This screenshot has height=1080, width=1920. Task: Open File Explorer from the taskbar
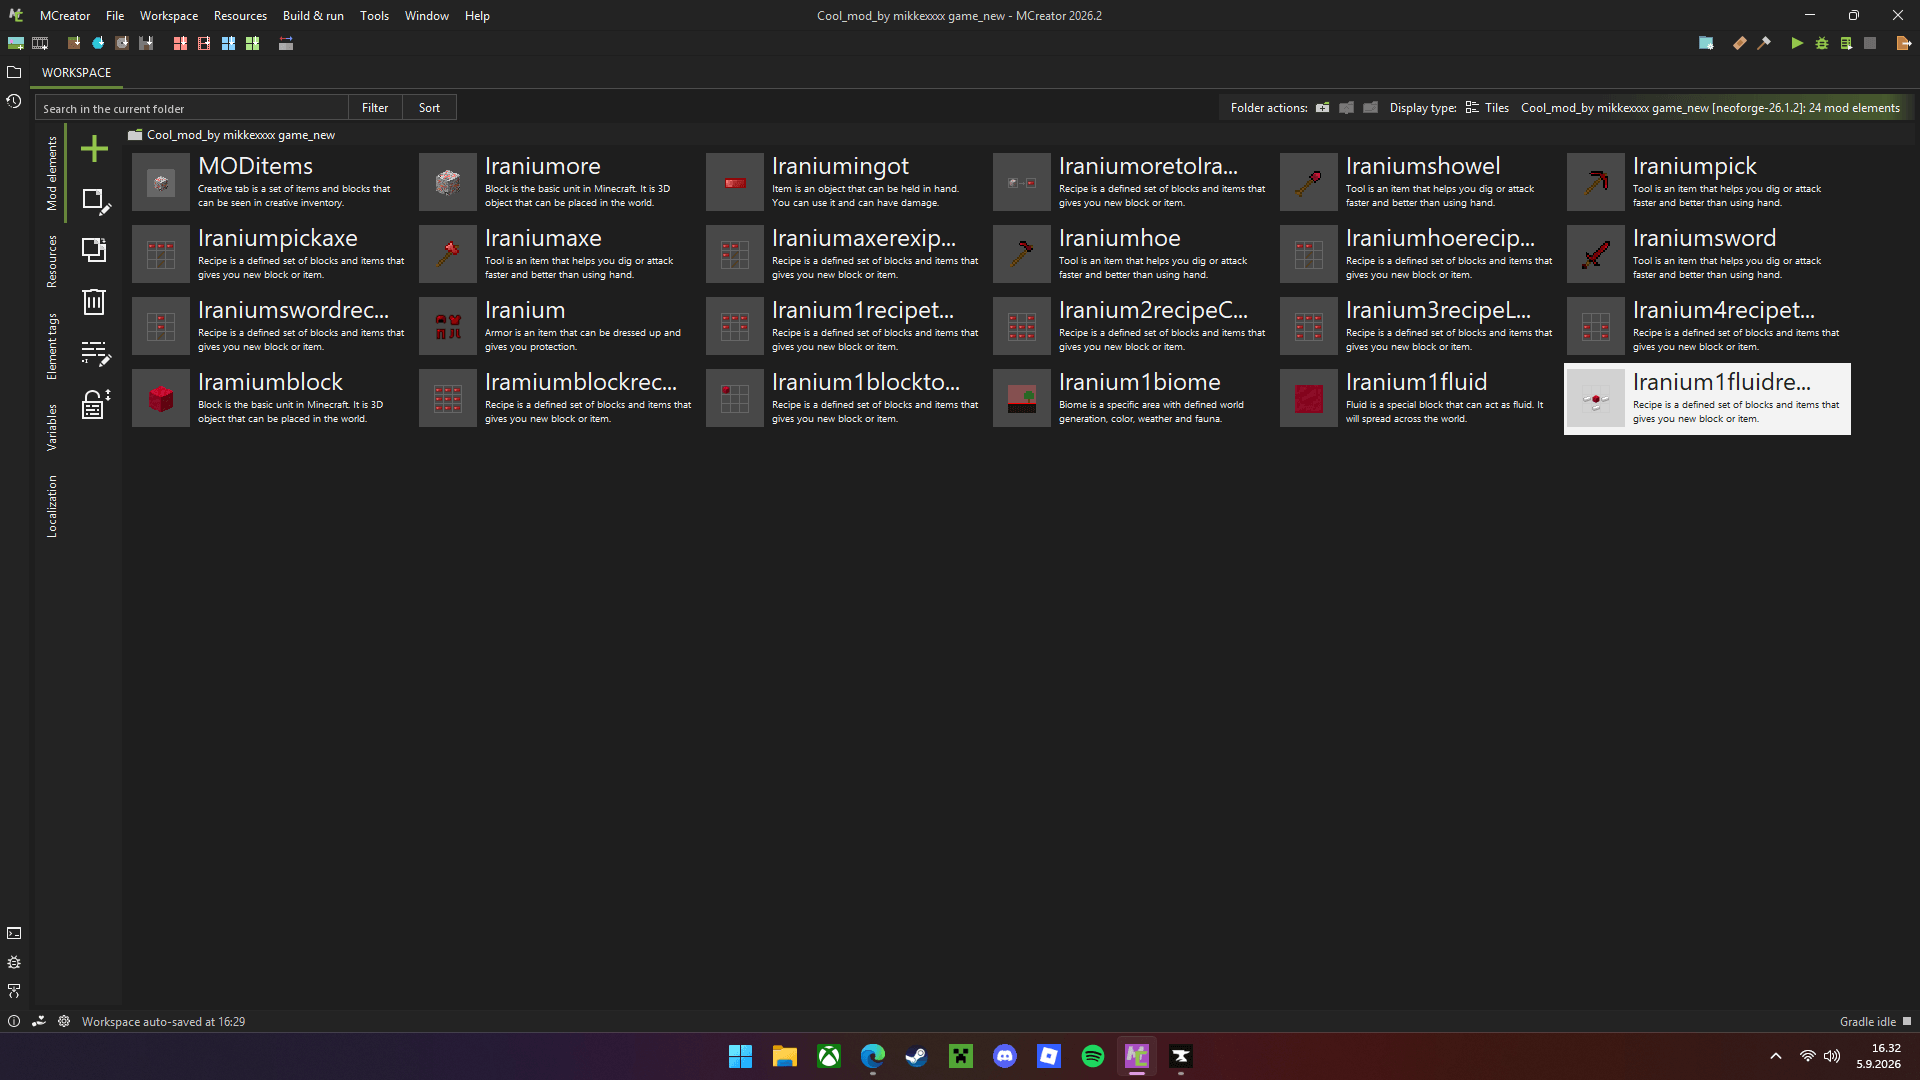coord(785,1056)
